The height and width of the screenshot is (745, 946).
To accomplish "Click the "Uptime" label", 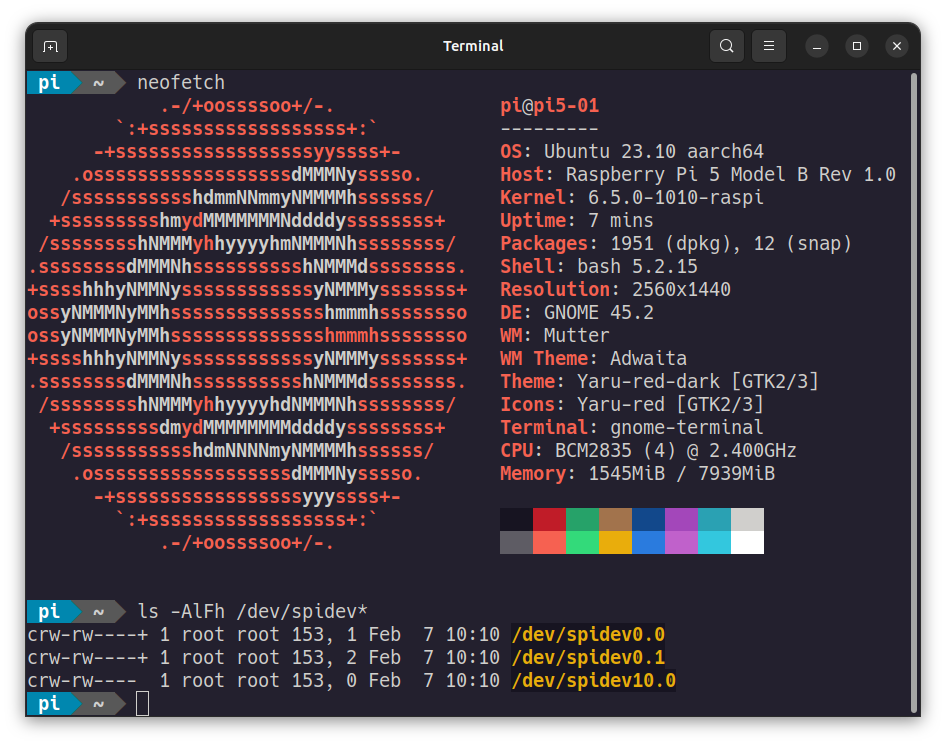I will pos(533,220).
